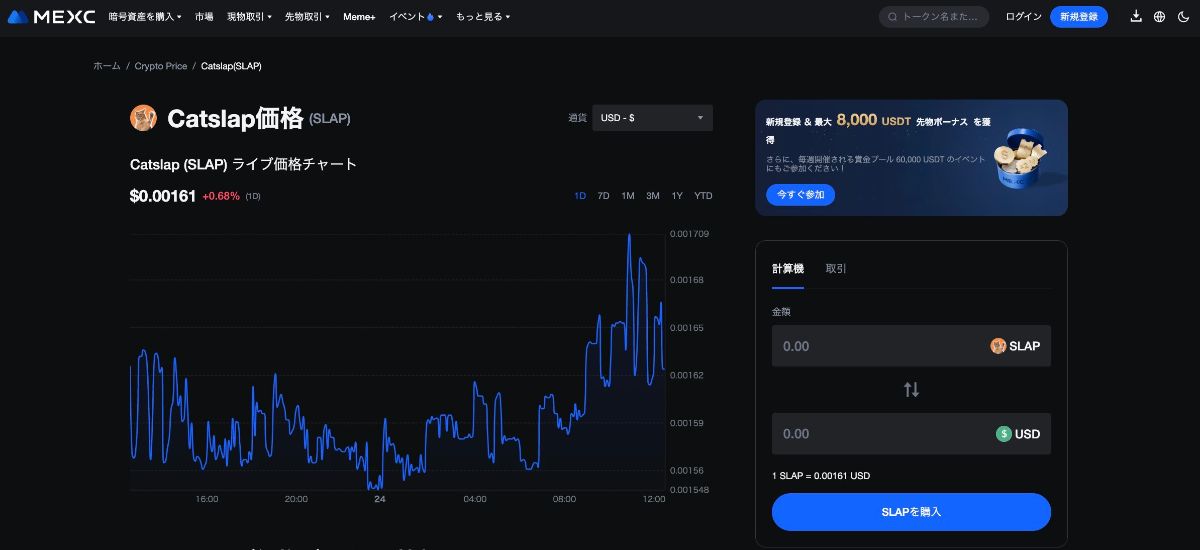Open the Crypto Price breadcrumb link
Image resolution: width=1200 pixels, height=550 pixels.
pos(161,66)
